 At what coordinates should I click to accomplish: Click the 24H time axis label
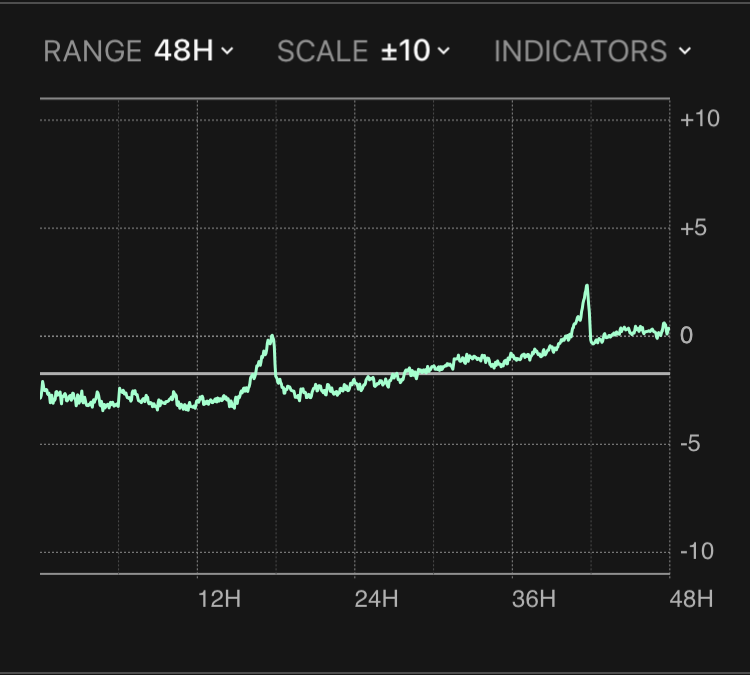tap(377, 600)
